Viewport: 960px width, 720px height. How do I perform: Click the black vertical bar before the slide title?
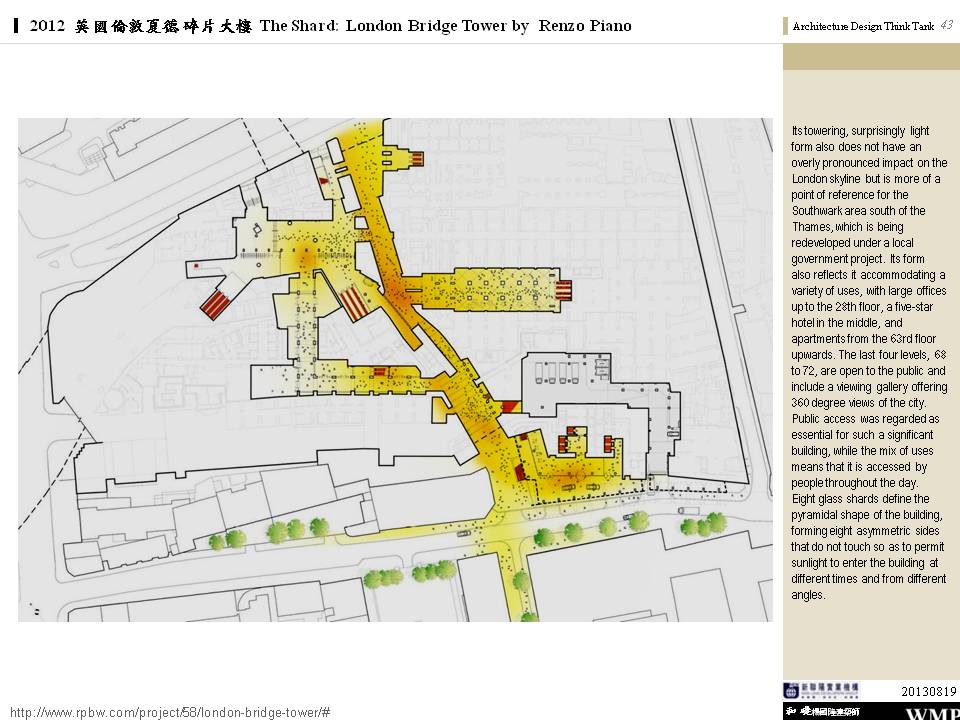coord(17,26)
